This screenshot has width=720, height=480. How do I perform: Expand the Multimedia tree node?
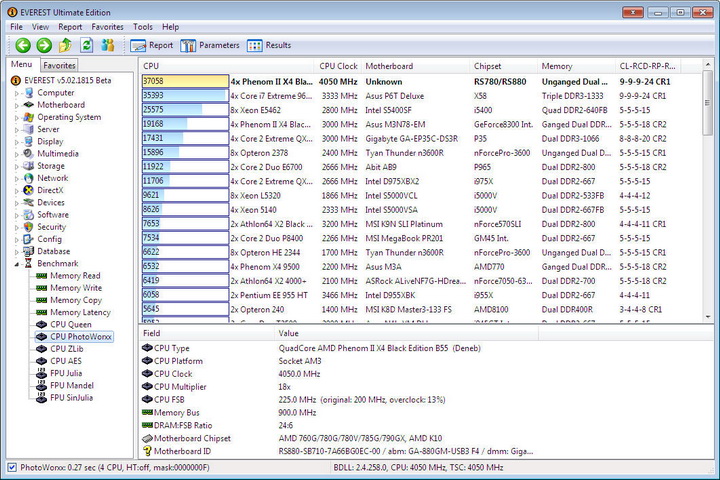(17, 154)
